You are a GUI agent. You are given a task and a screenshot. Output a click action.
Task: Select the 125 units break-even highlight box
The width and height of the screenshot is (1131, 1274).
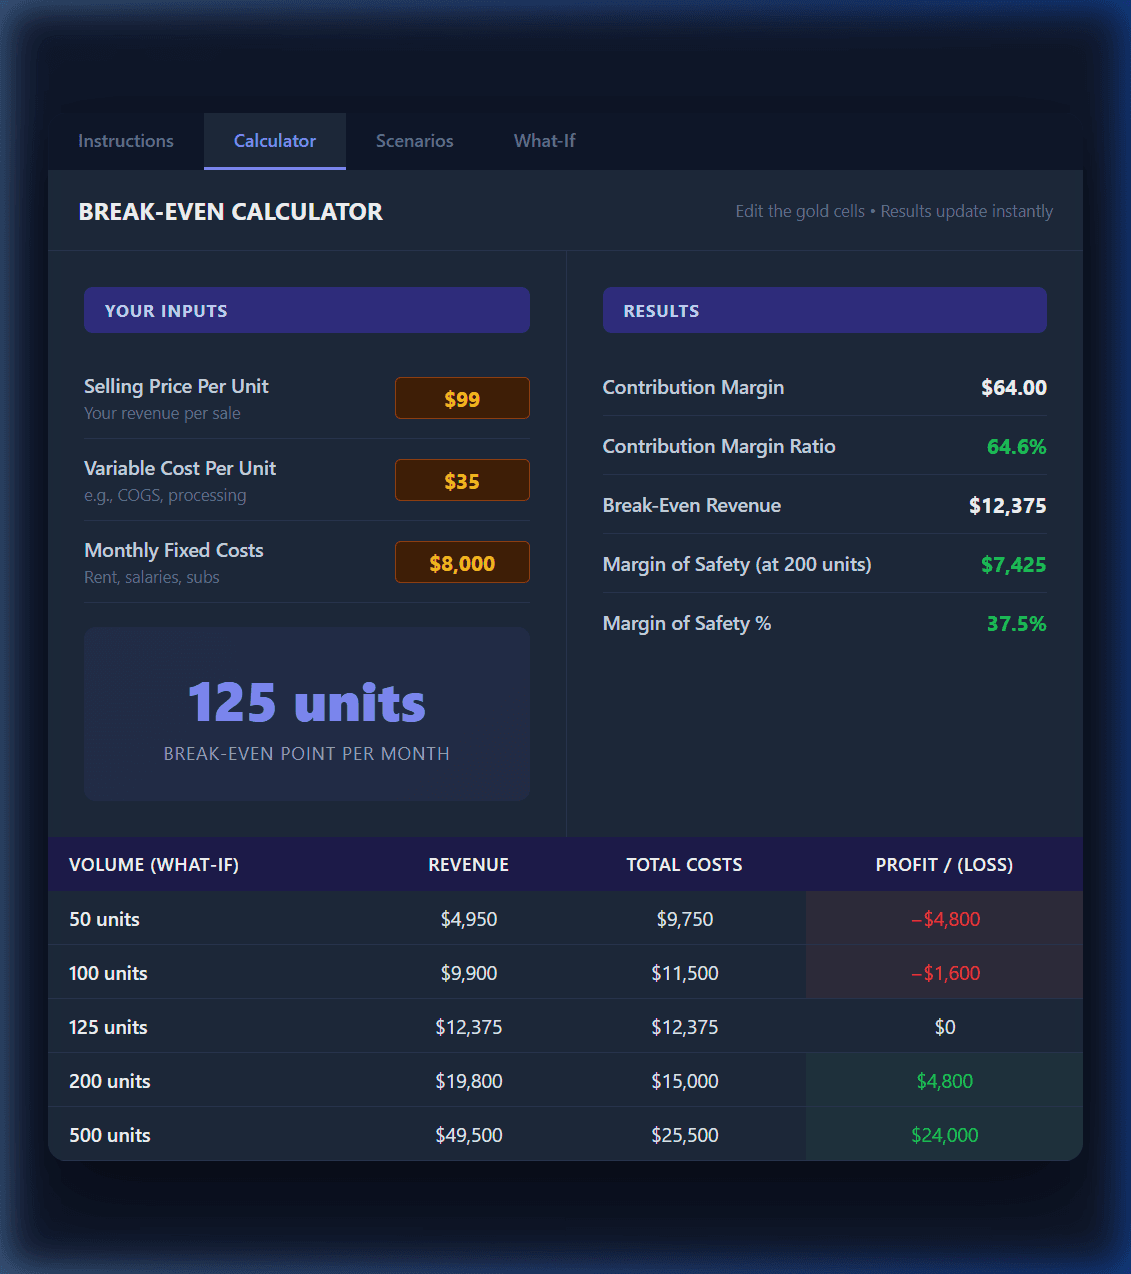[x=306, y=713]
